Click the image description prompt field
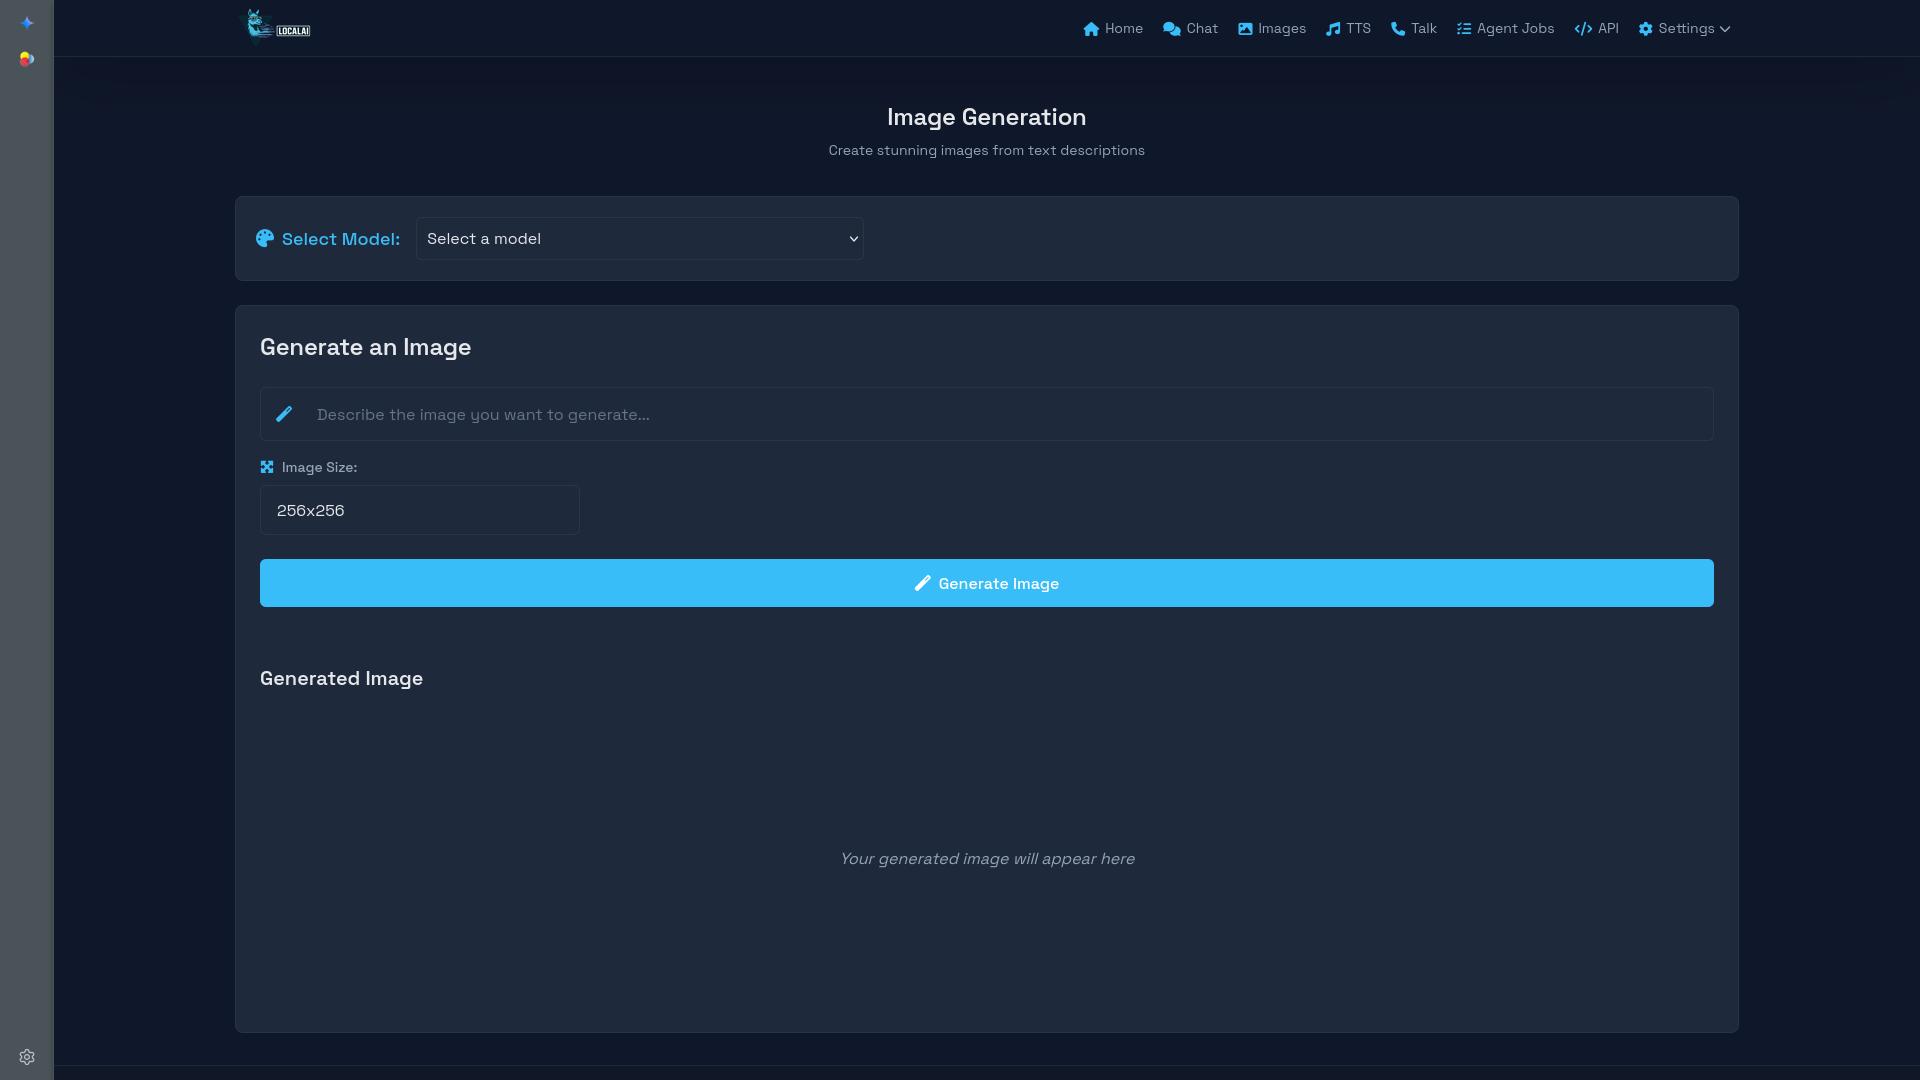Viewport: 1920px width, 1080px height. [x=986, y=414]
